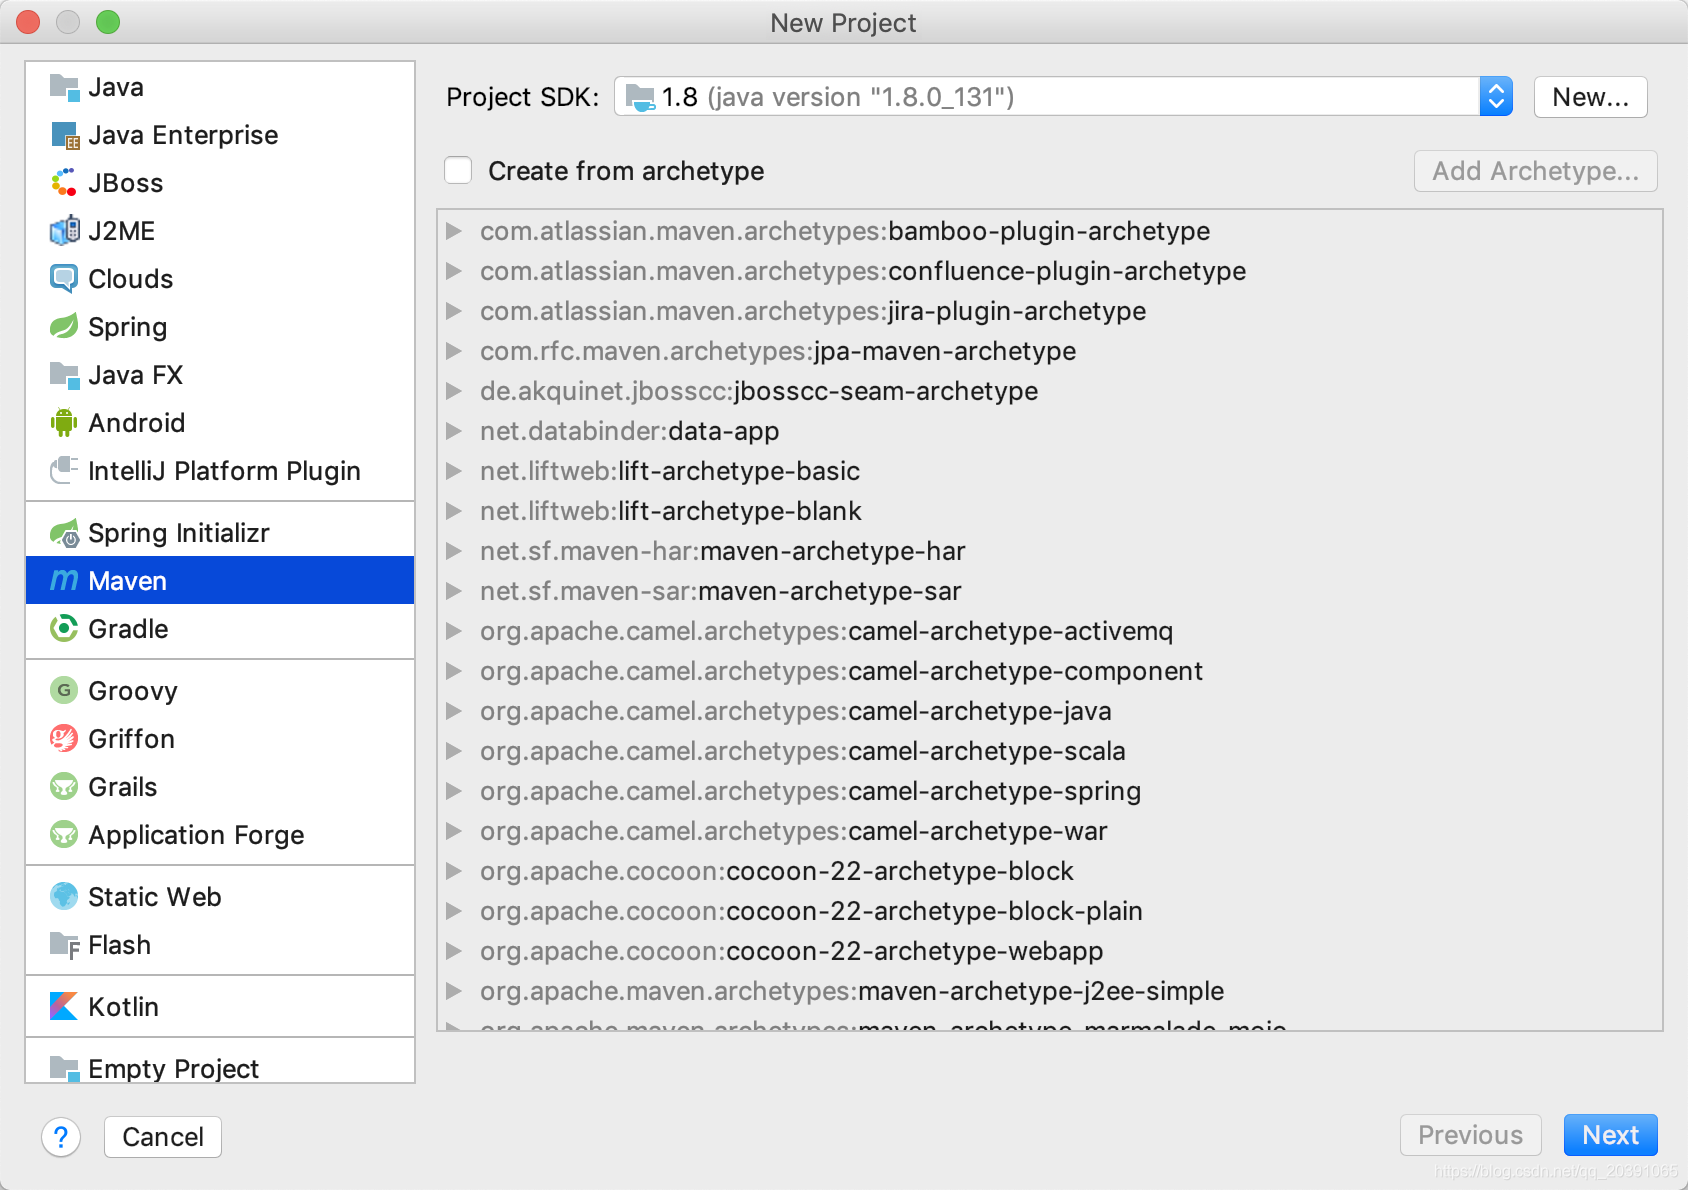Choose Gradle project type

click(x=220, y=629)
